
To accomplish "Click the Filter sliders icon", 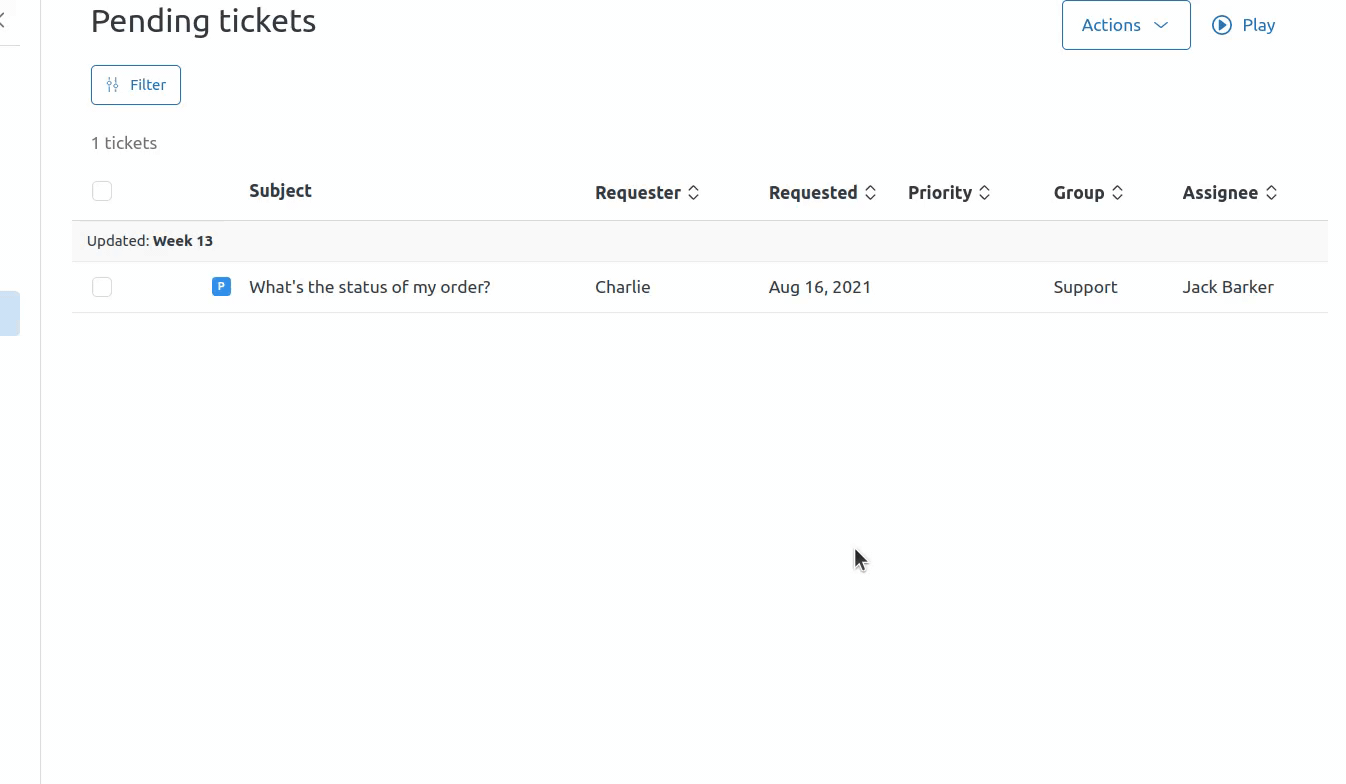I will coord(113,85).
